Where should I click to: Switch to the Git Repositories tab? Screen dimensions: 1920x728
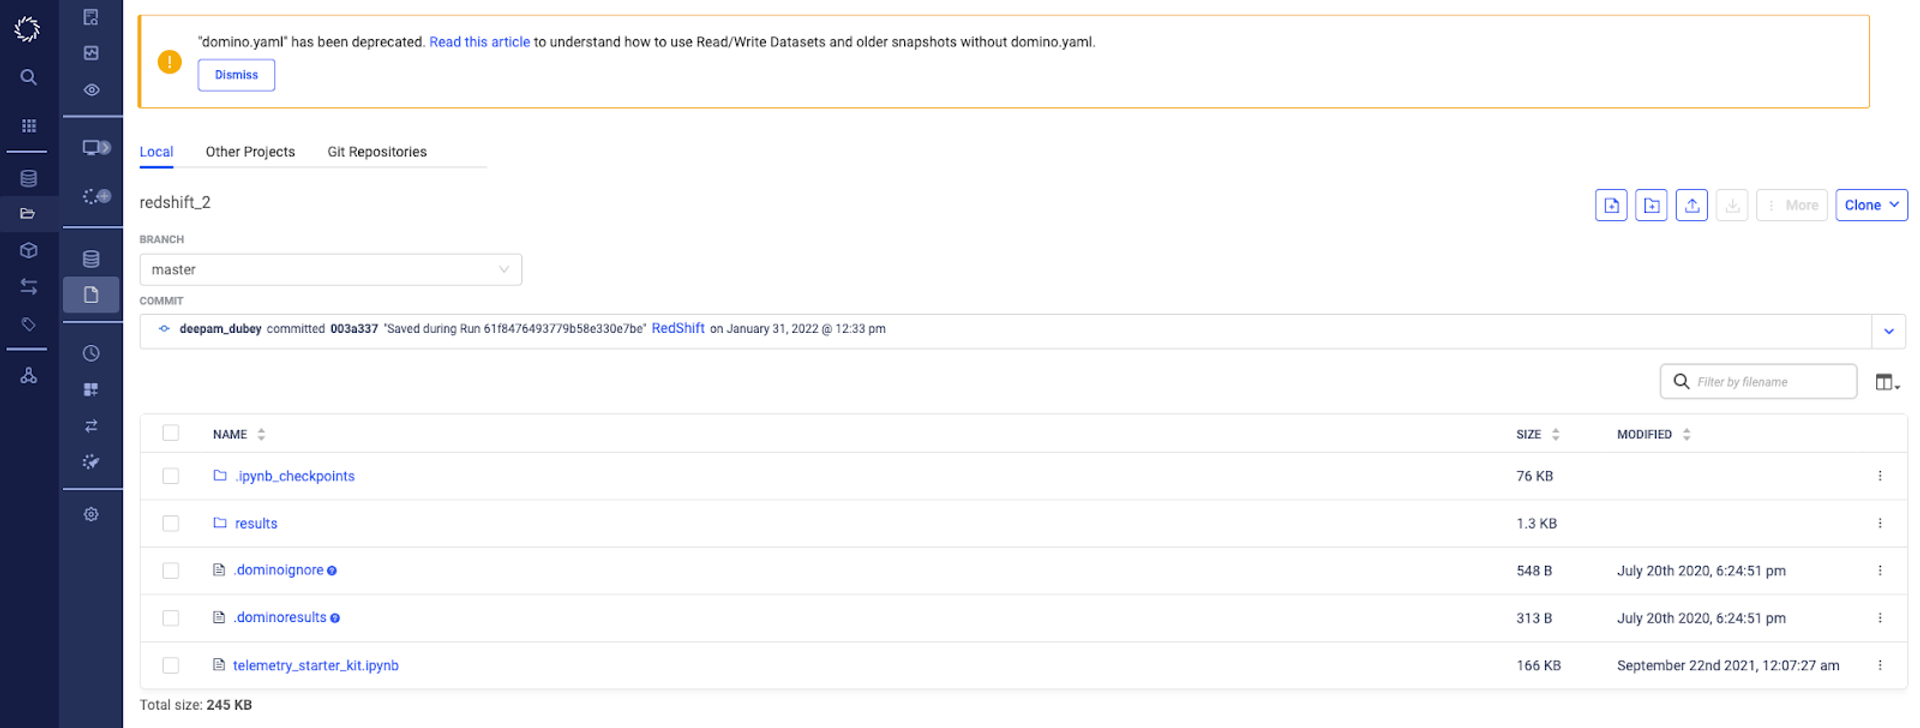[x=377, y=152]
